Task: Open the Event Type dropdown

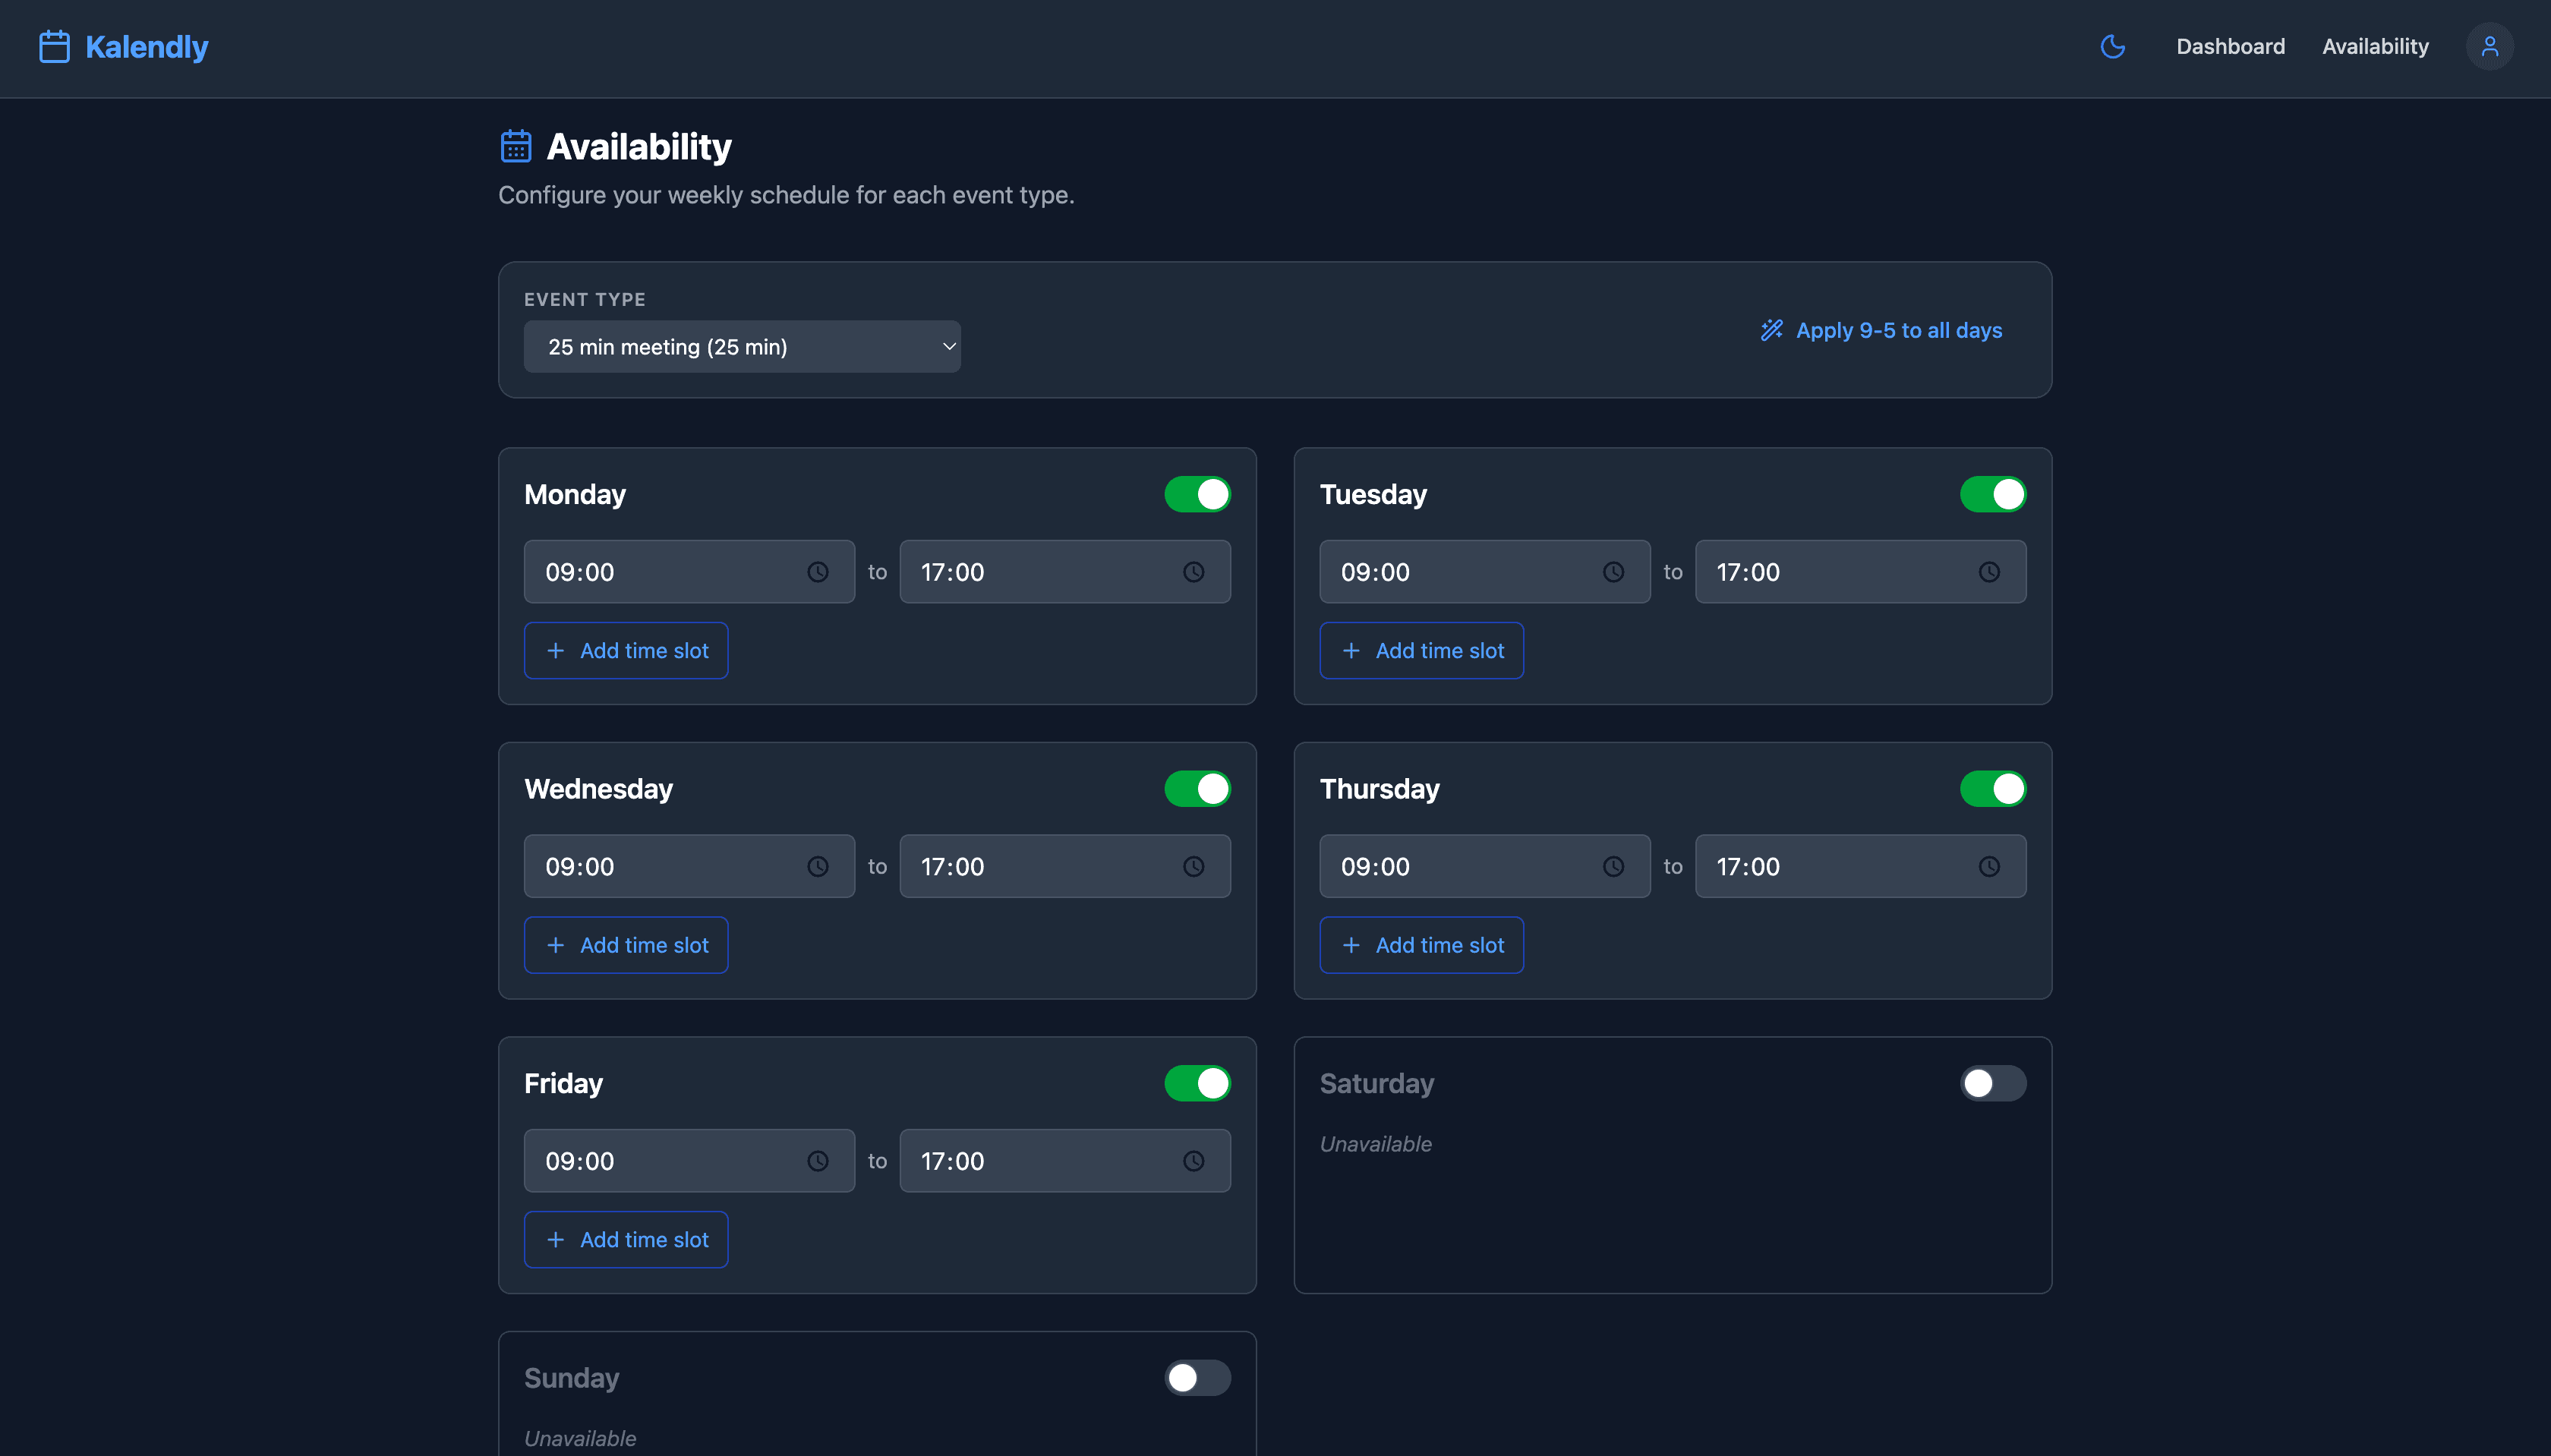Action: [x=741, y=346]
